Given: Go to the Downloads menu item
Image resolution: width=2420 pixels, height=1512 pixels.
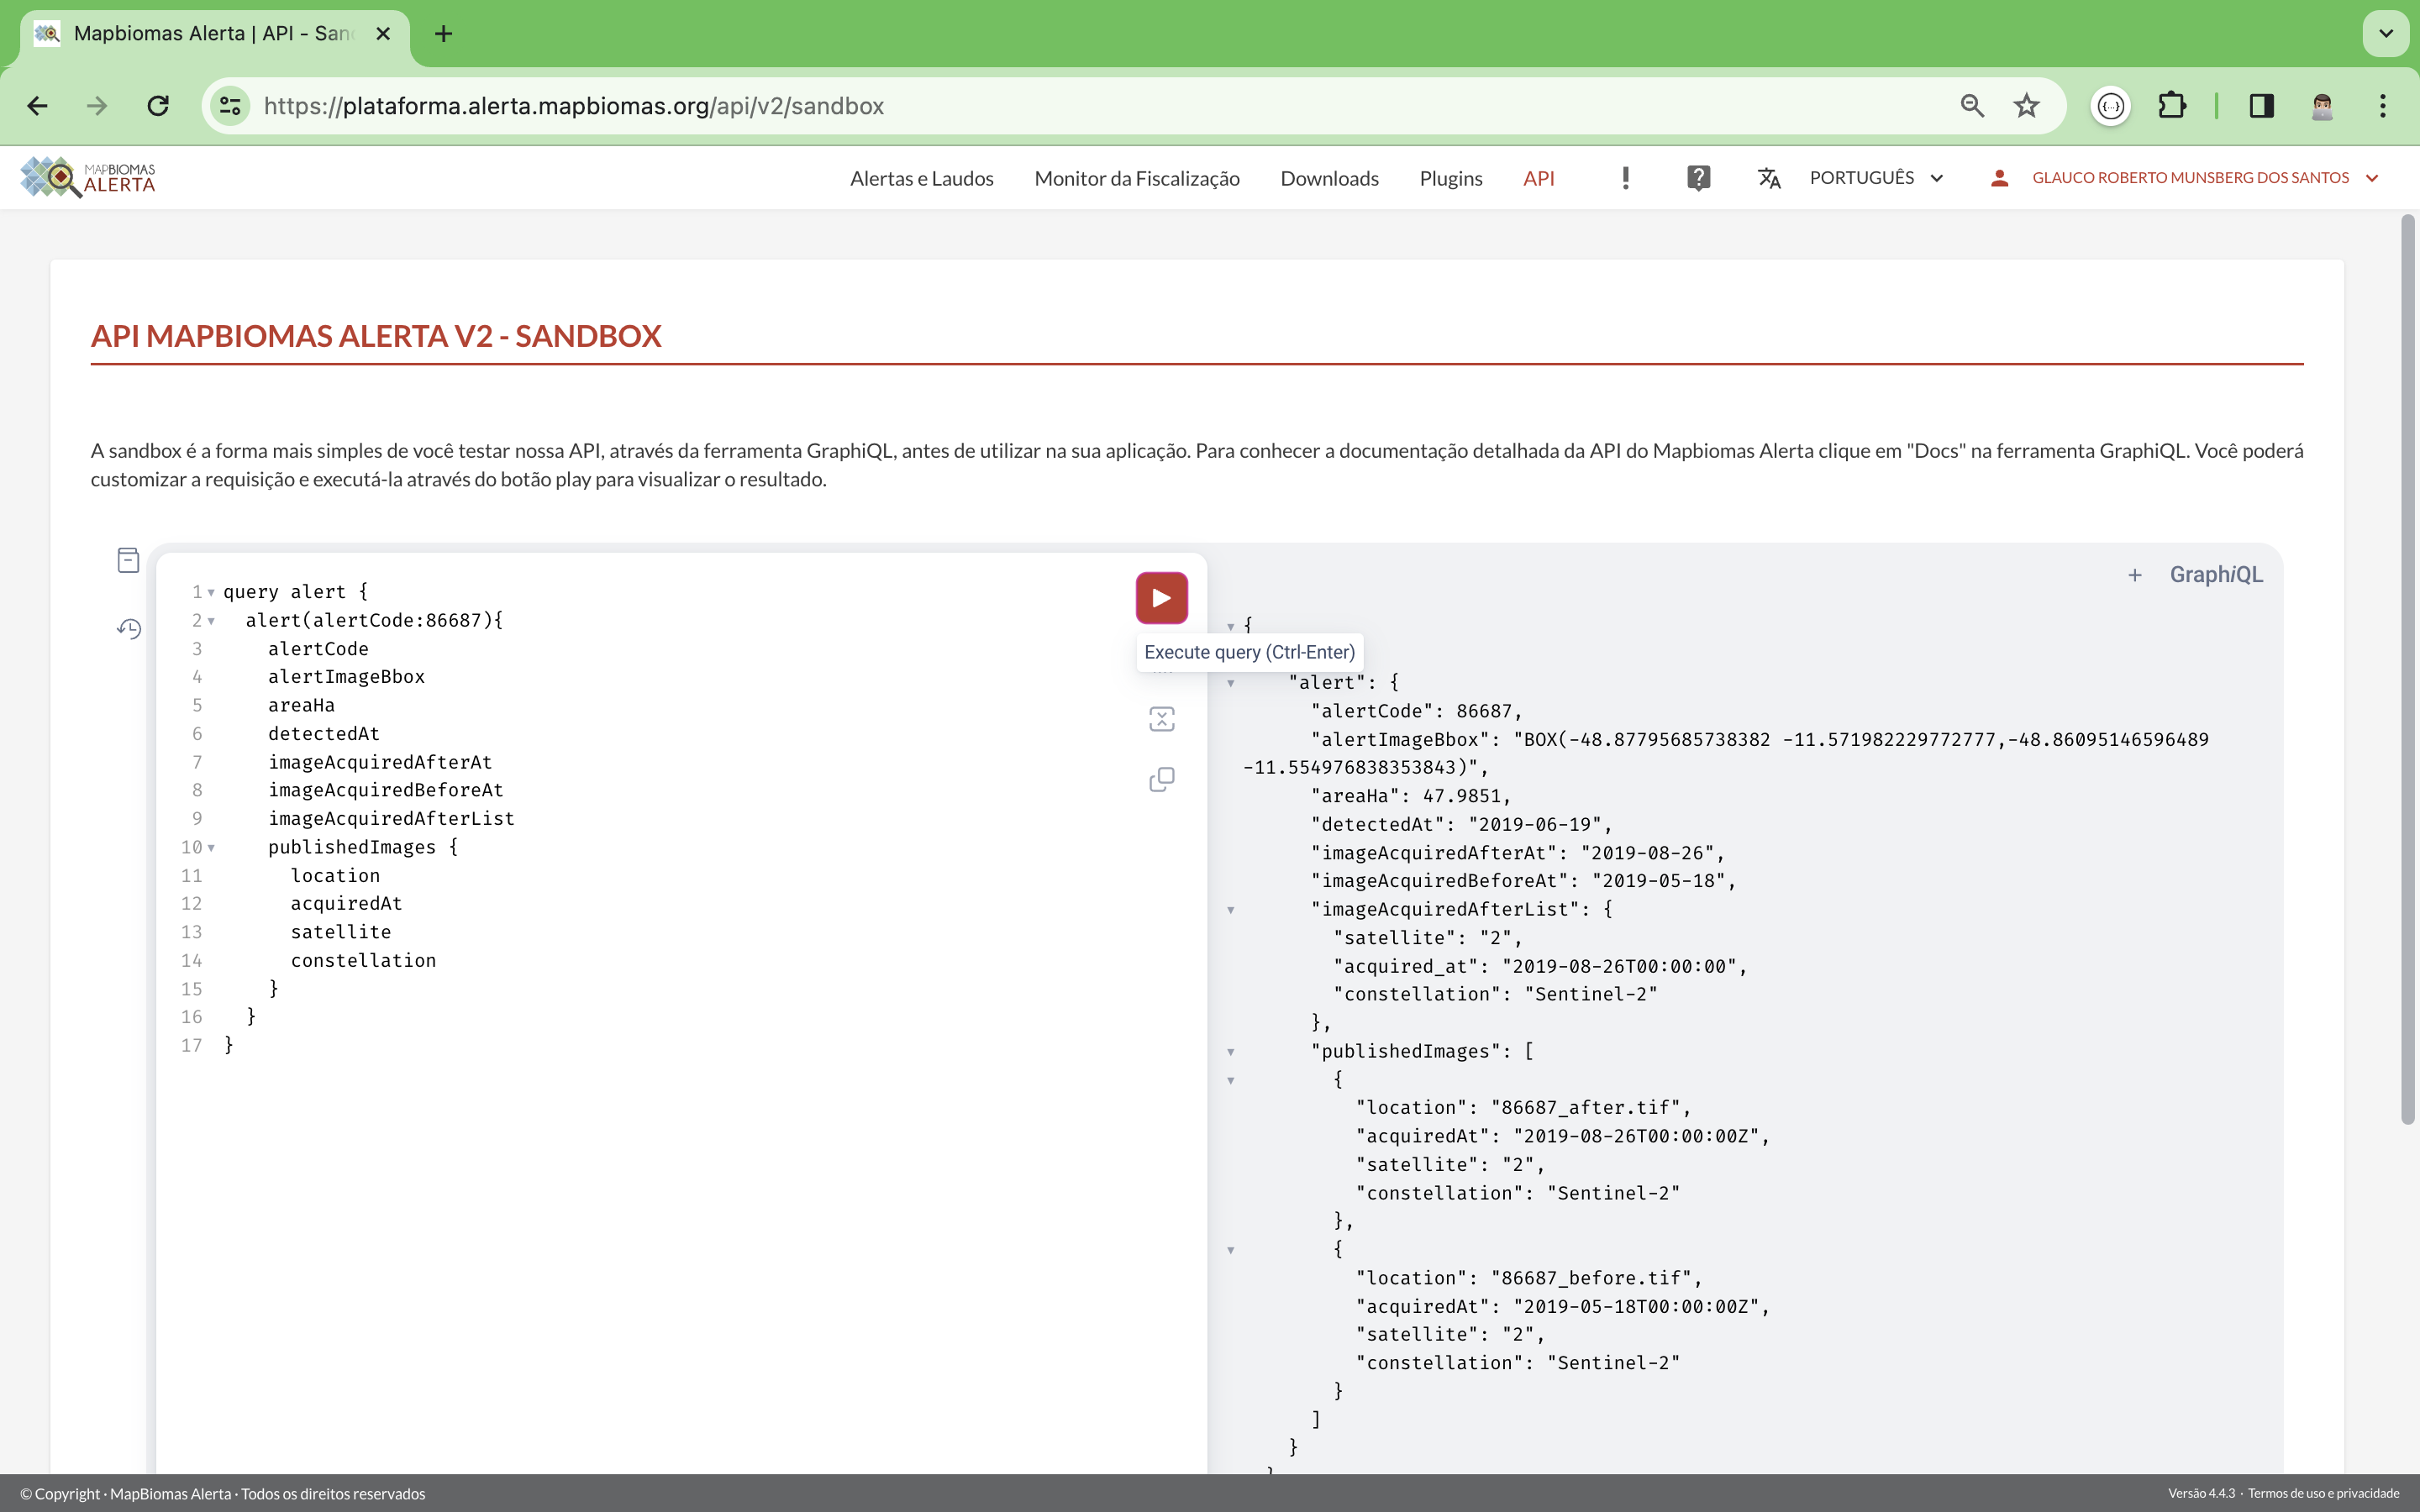Looking at the screenshot, I should click(1329, 178).
